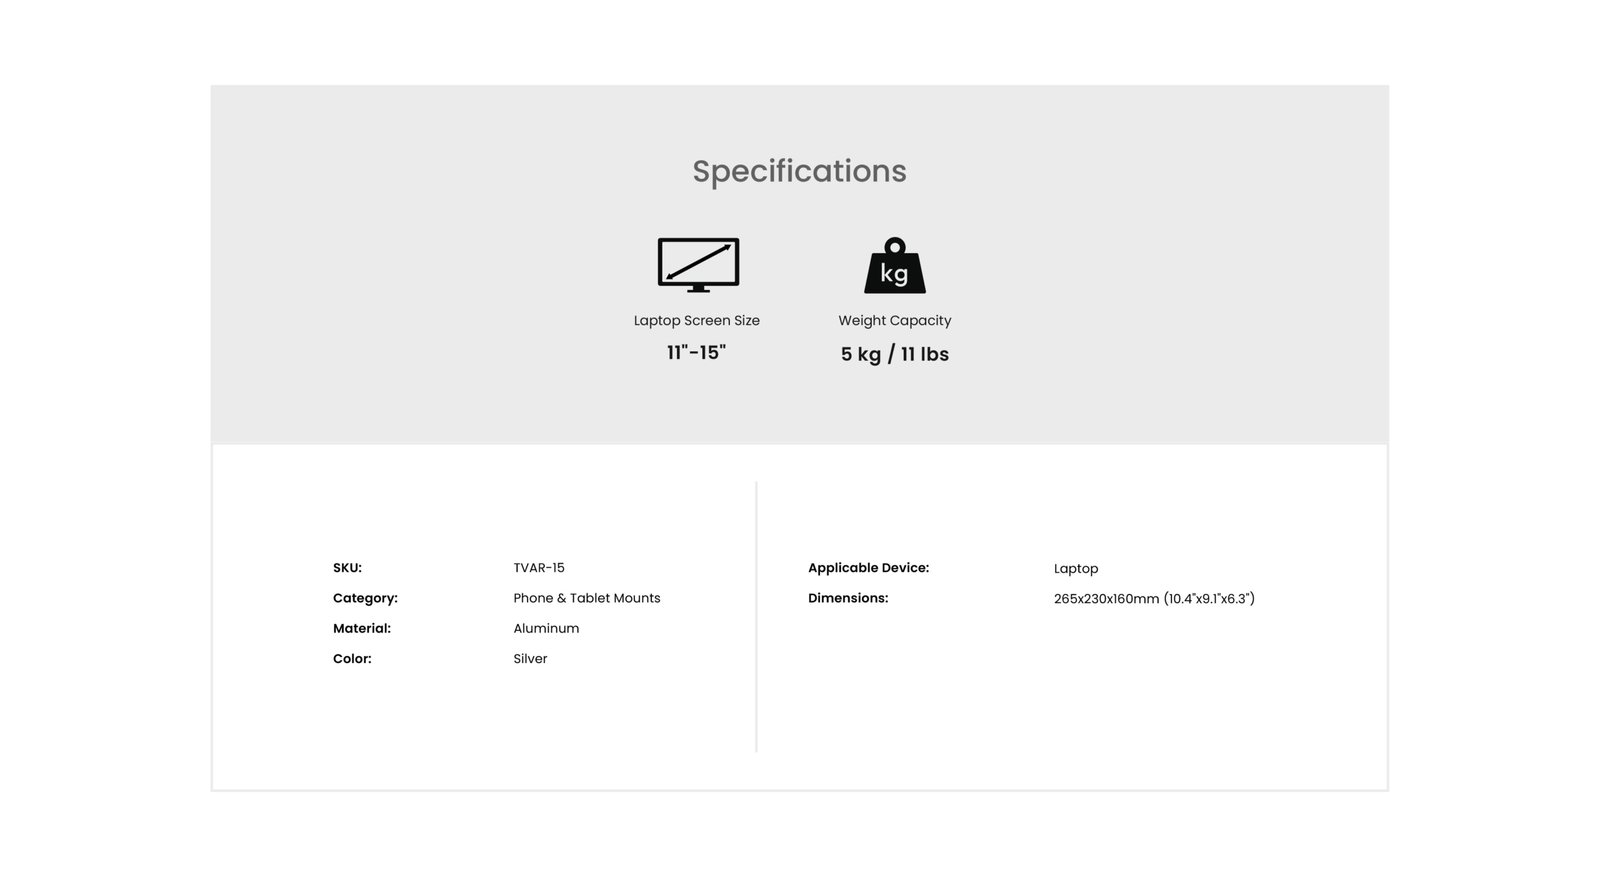Click the vertical divider between spec columns
This screenshot has height=877, width=1600.
(x=756, y=617)
